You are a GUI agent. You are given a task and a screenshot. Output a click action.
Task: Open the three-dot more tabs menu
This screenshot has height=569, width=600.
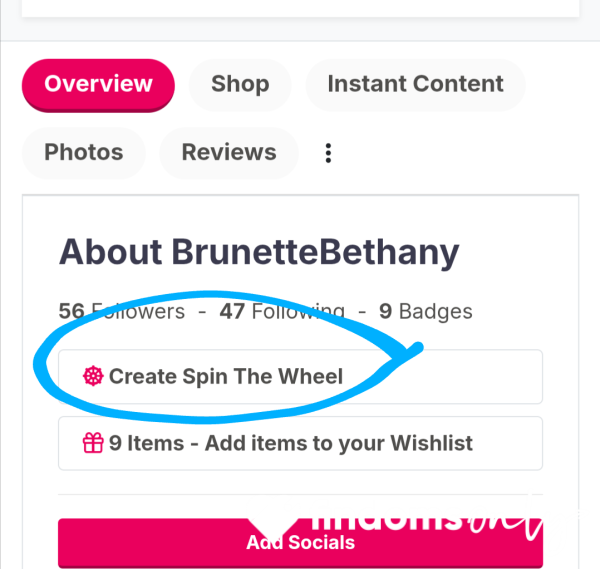click(x=328, y=153)
